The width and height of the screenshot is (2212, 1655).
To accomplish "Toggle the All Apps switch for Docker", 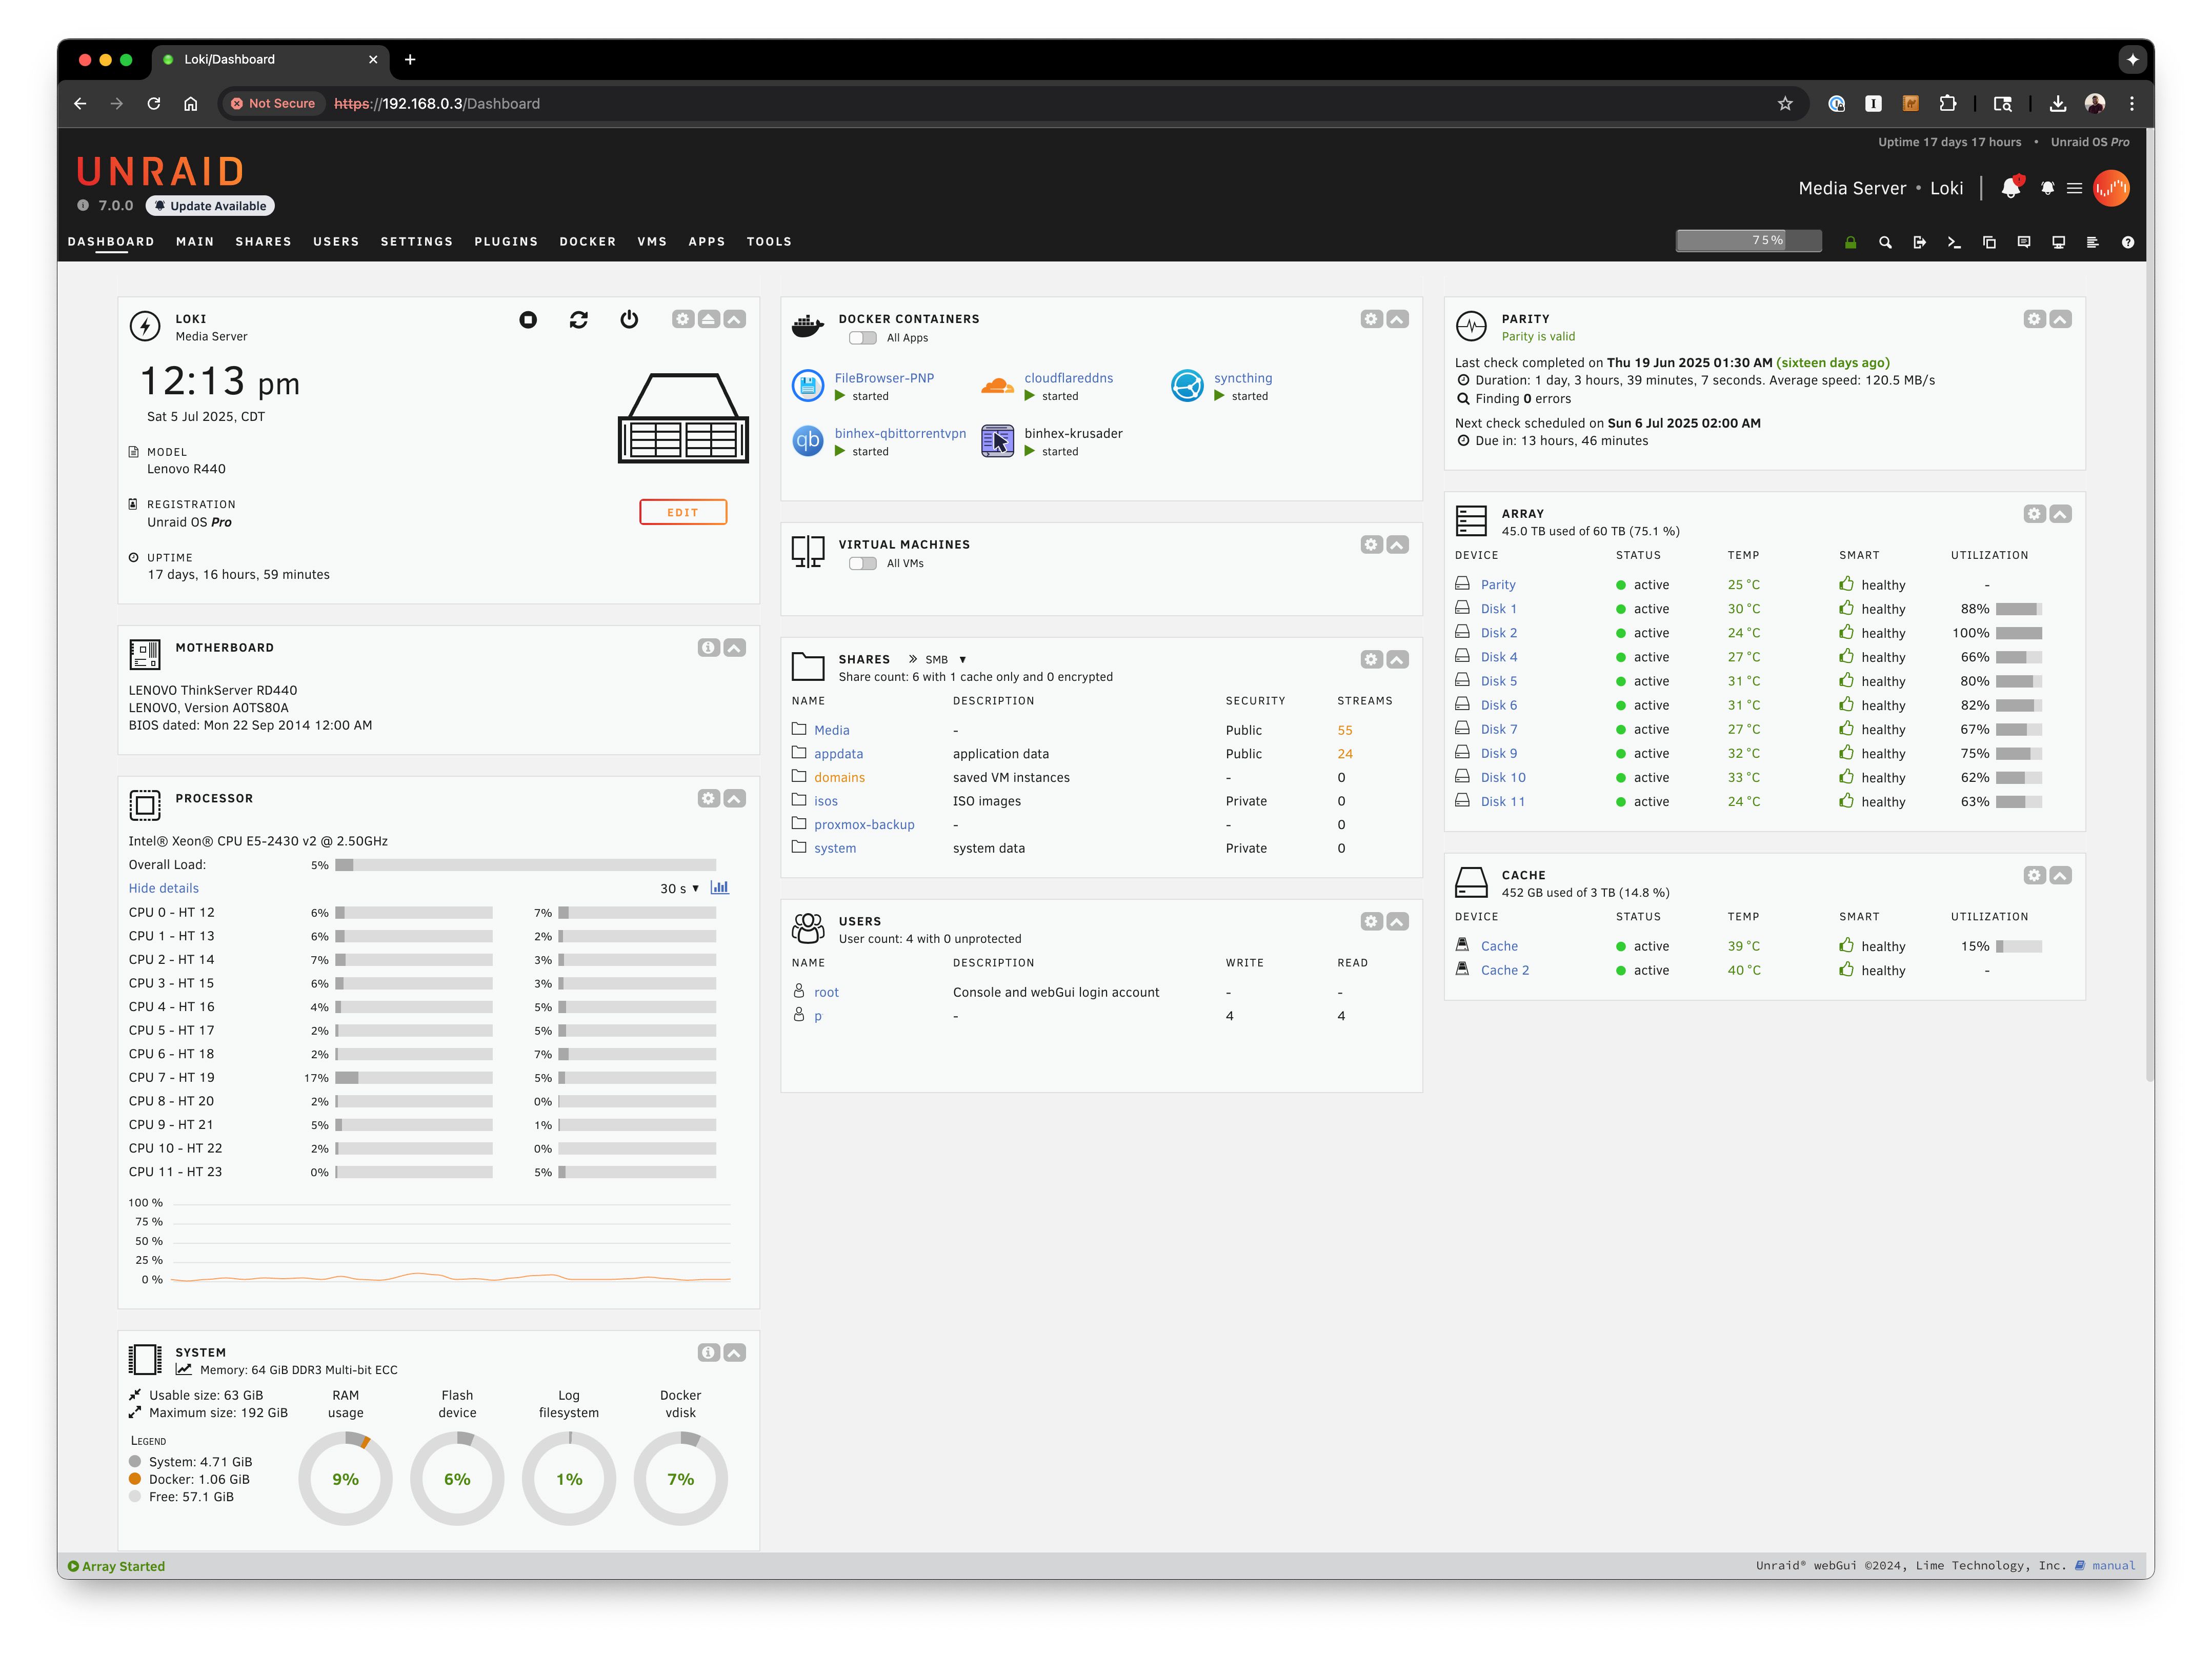I will coord(862,338).
